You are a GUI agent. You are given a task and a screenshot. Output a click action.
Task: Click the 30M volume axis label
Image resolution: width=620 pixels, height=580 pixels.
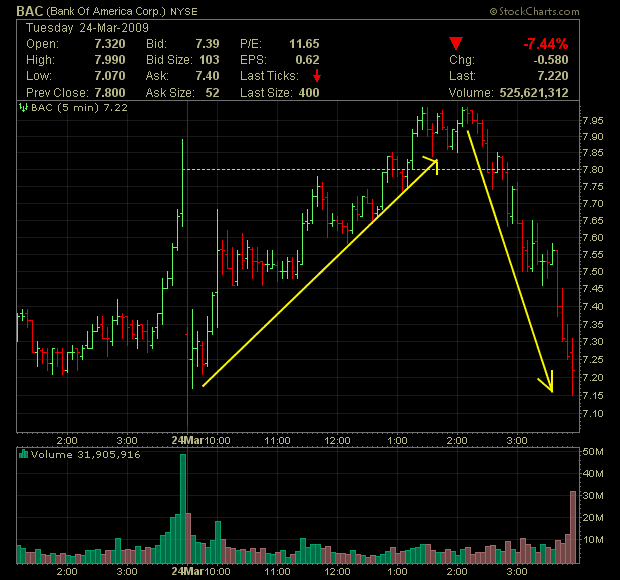click(x=593, y=496)
